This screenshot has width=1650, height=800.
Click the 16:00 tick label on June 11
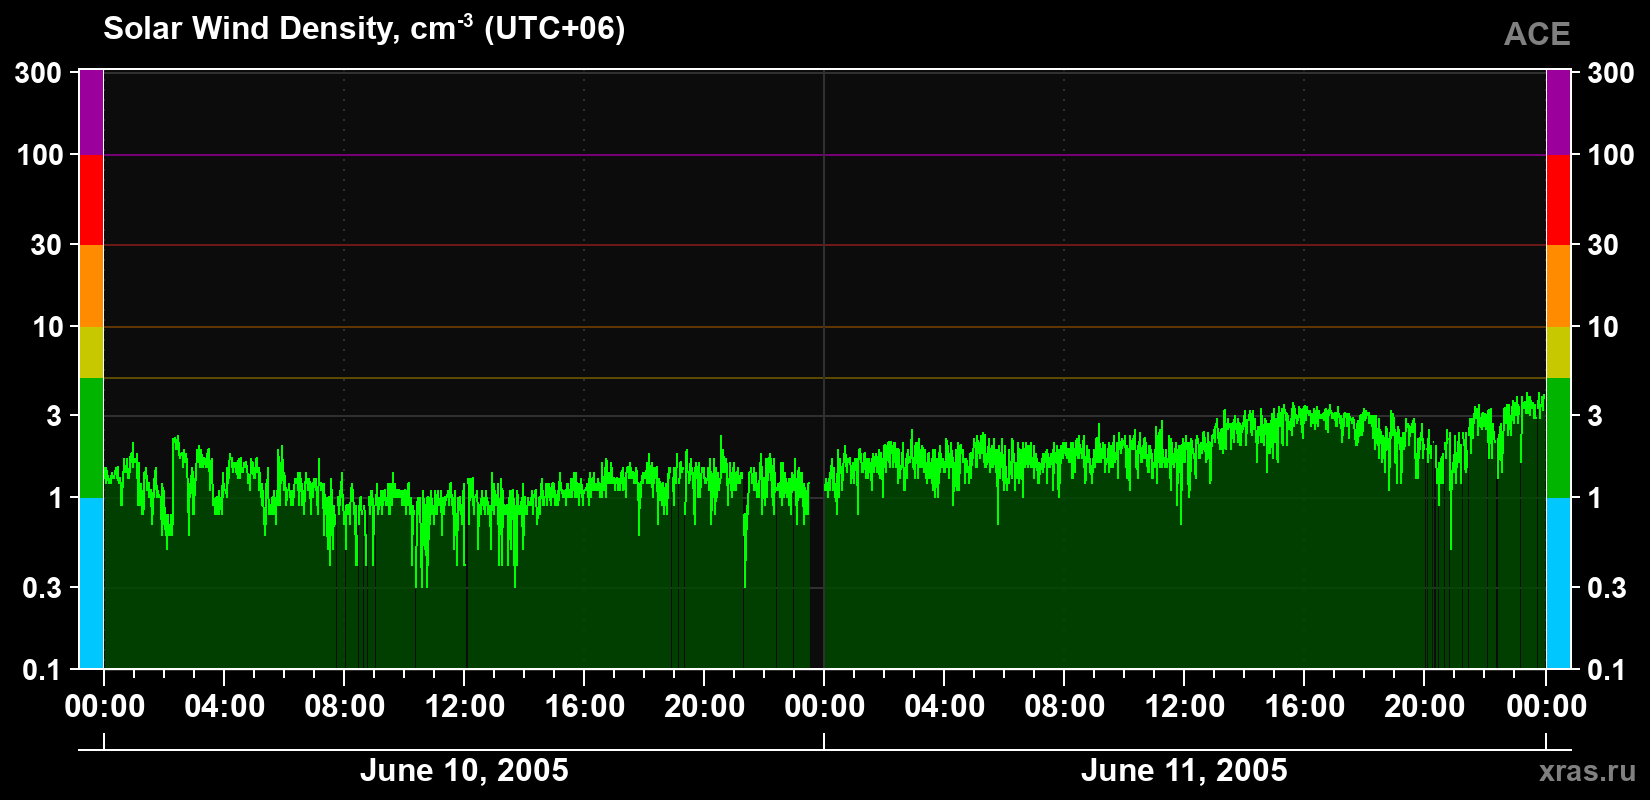(x=1304, y=706)
